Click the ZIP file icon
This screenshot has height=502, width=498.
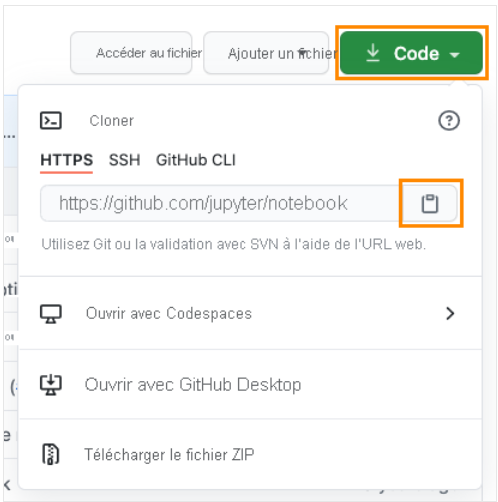pos(51,454)
